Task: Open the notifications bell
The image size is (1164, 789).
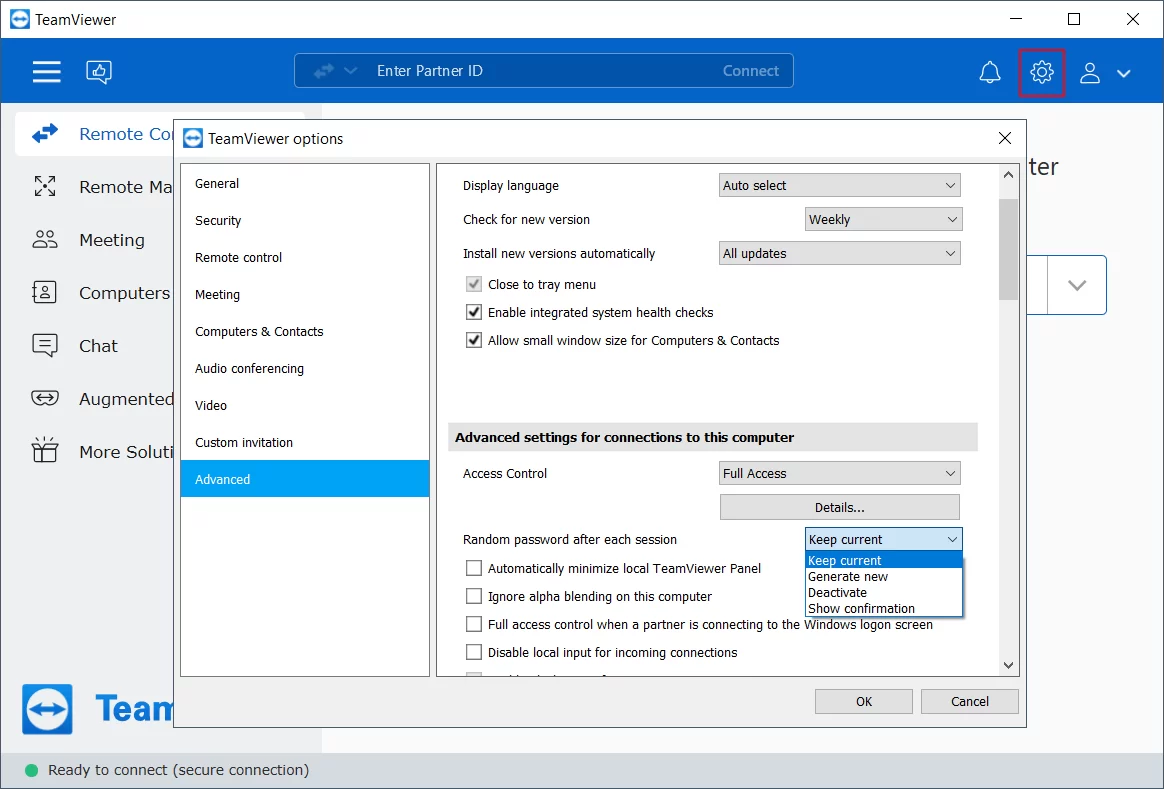Action: pyautogui.click(x=989, y=72)
